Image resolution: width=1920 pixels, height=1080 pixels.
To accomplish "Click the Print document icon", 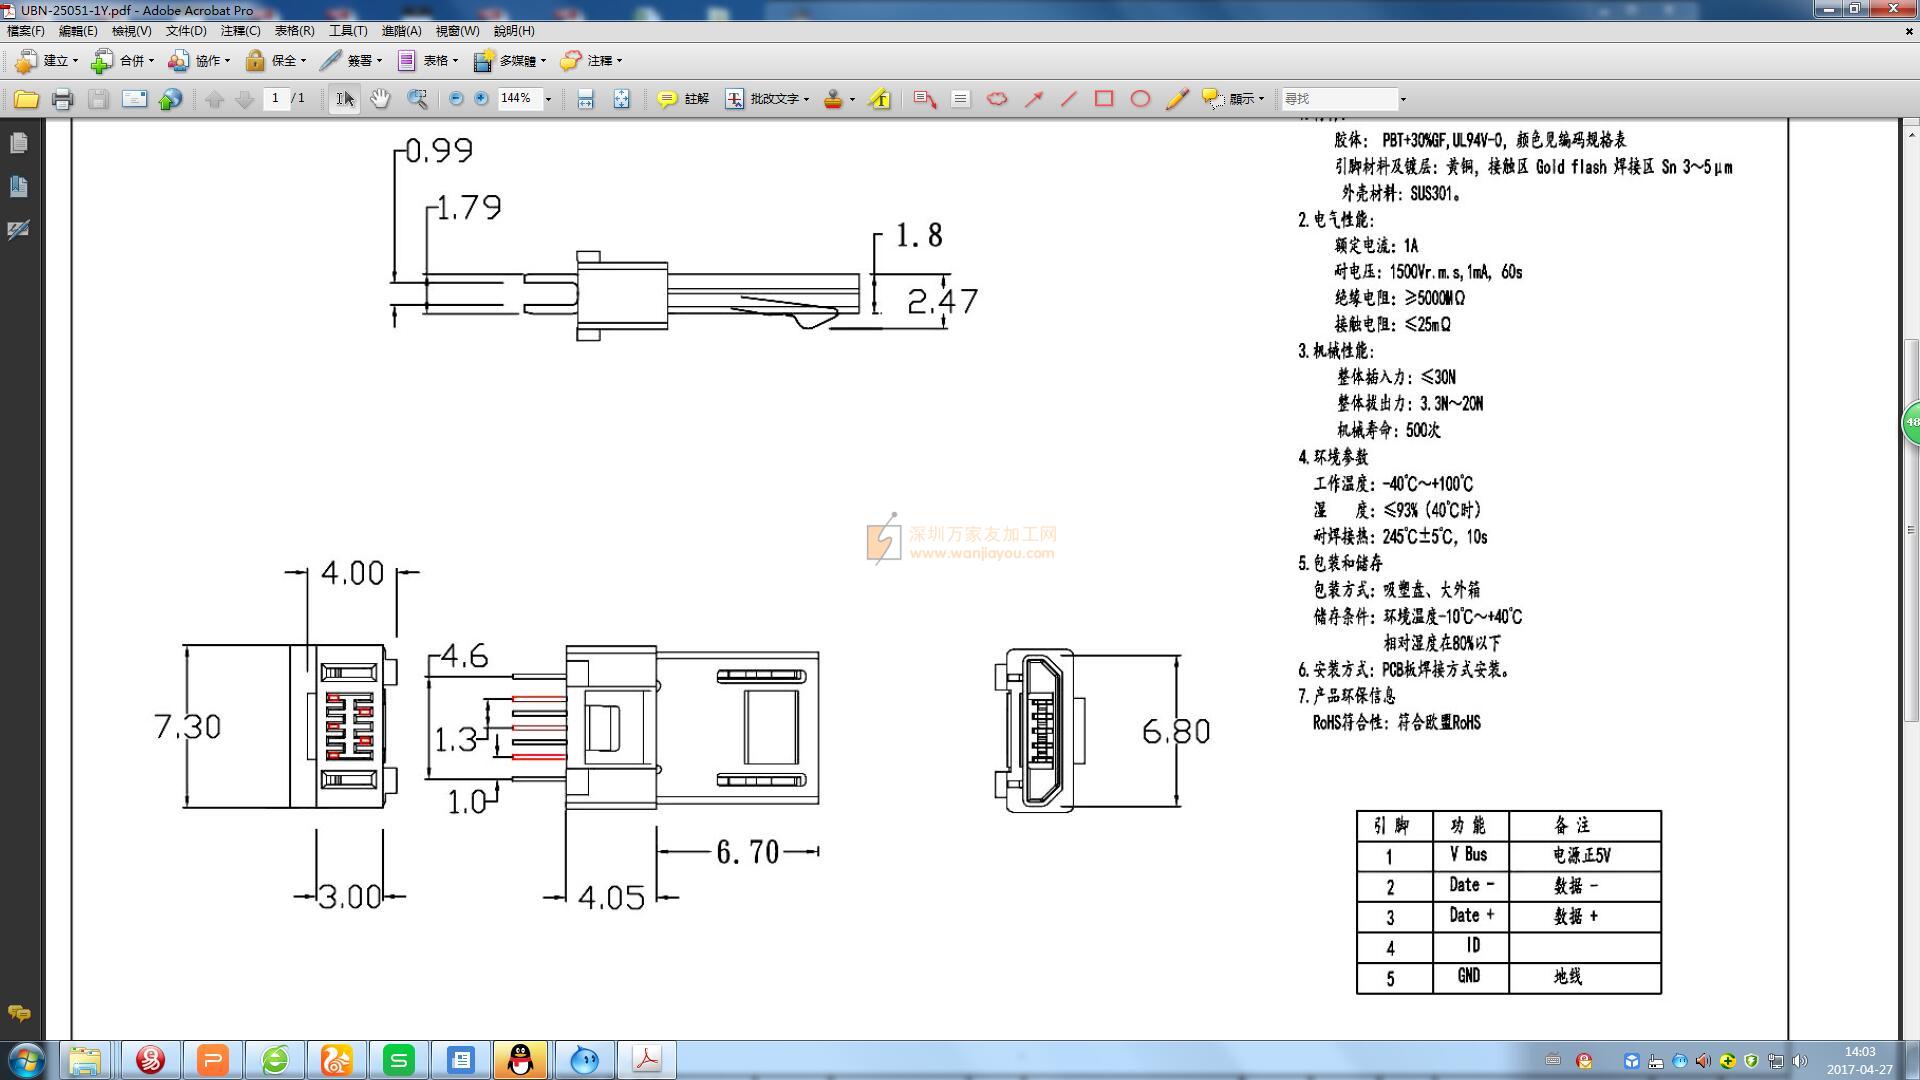I will click(62, 98).
